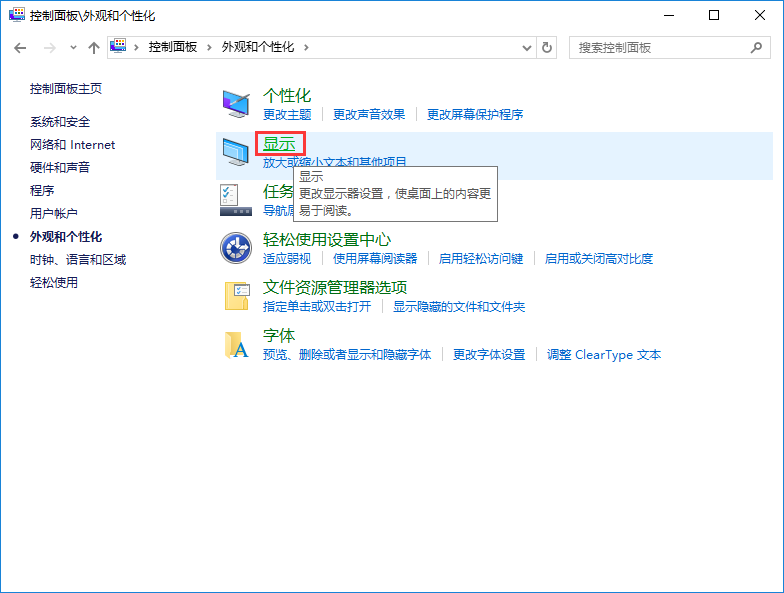The image size is (784, 593).
Task: Click the Display (显示) monitor icon
Action: pyautogui.click(x=236, y=152)
